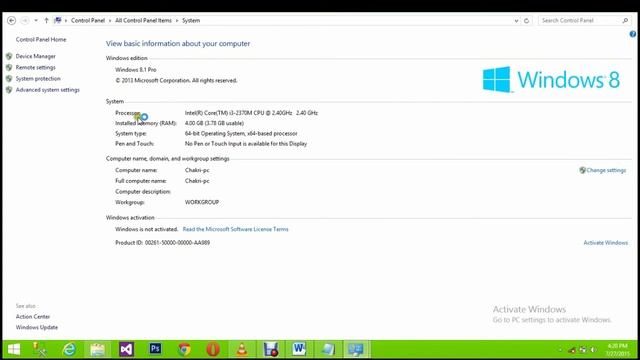The height and width of the screenshot is (360, 640).
Task: Open Windows Update link
Action: [x=37, y=327]
